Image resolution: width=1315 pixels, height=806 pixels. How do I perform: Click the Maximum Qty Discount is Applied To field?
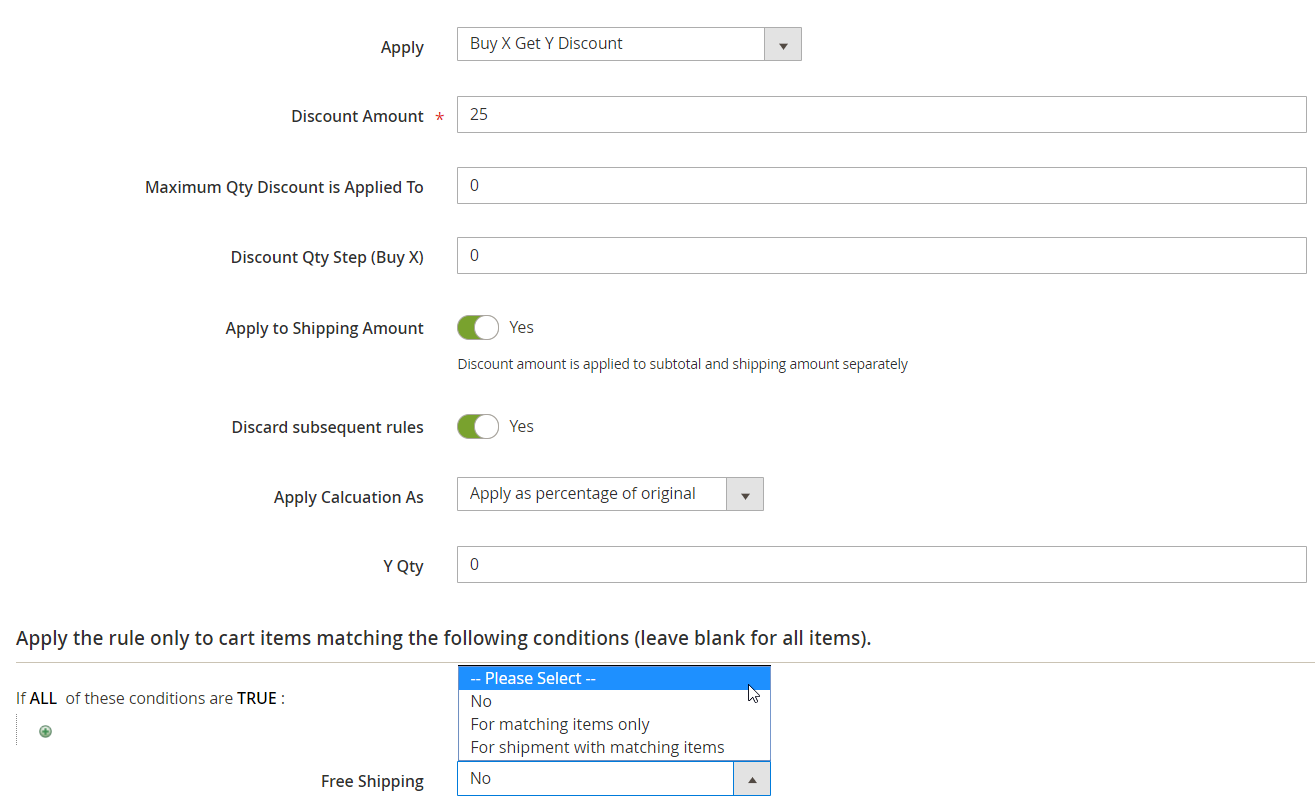pyautogui.click(x=881, y=186)
